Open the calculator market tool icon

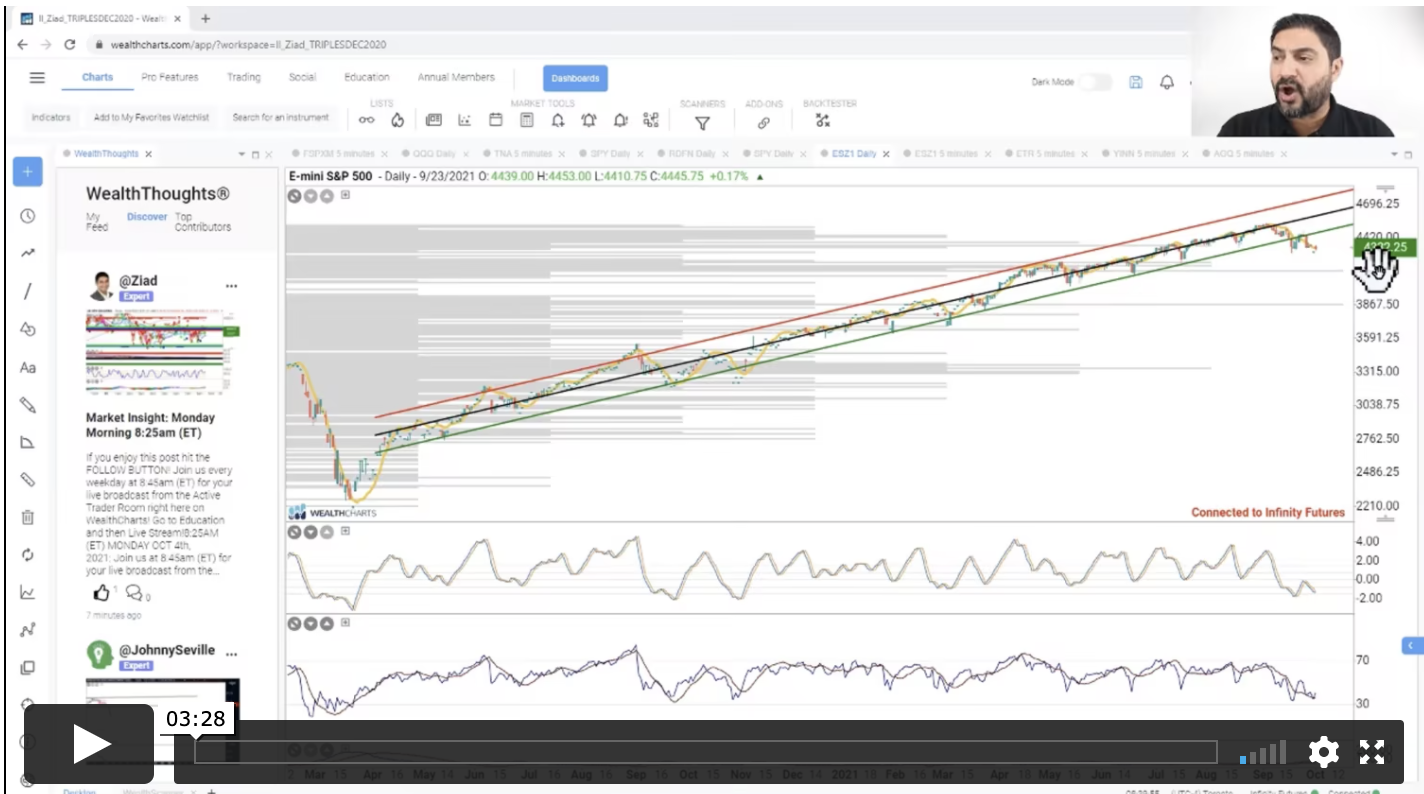pyautogui.click(x=526, y=120)
